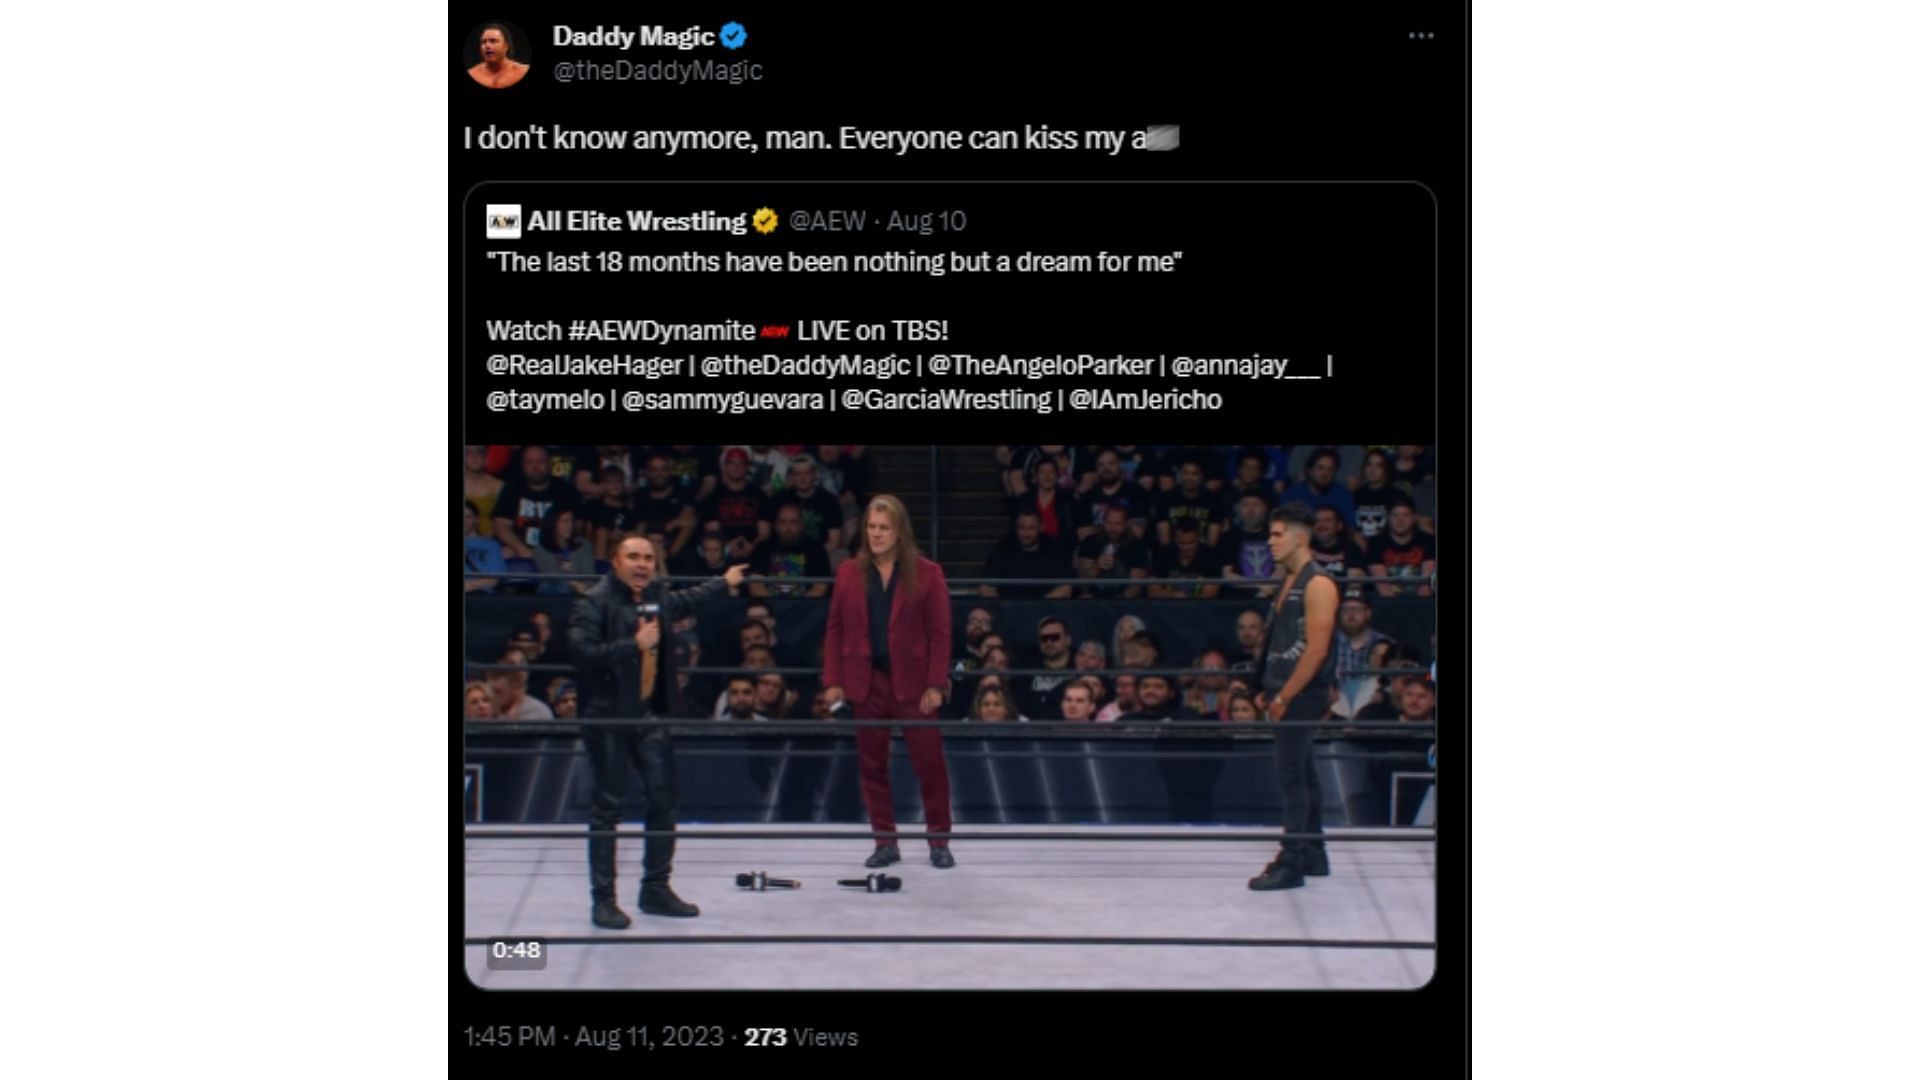
Task: Click the 0:48 video duration badge
Action: tap(516, 950)
